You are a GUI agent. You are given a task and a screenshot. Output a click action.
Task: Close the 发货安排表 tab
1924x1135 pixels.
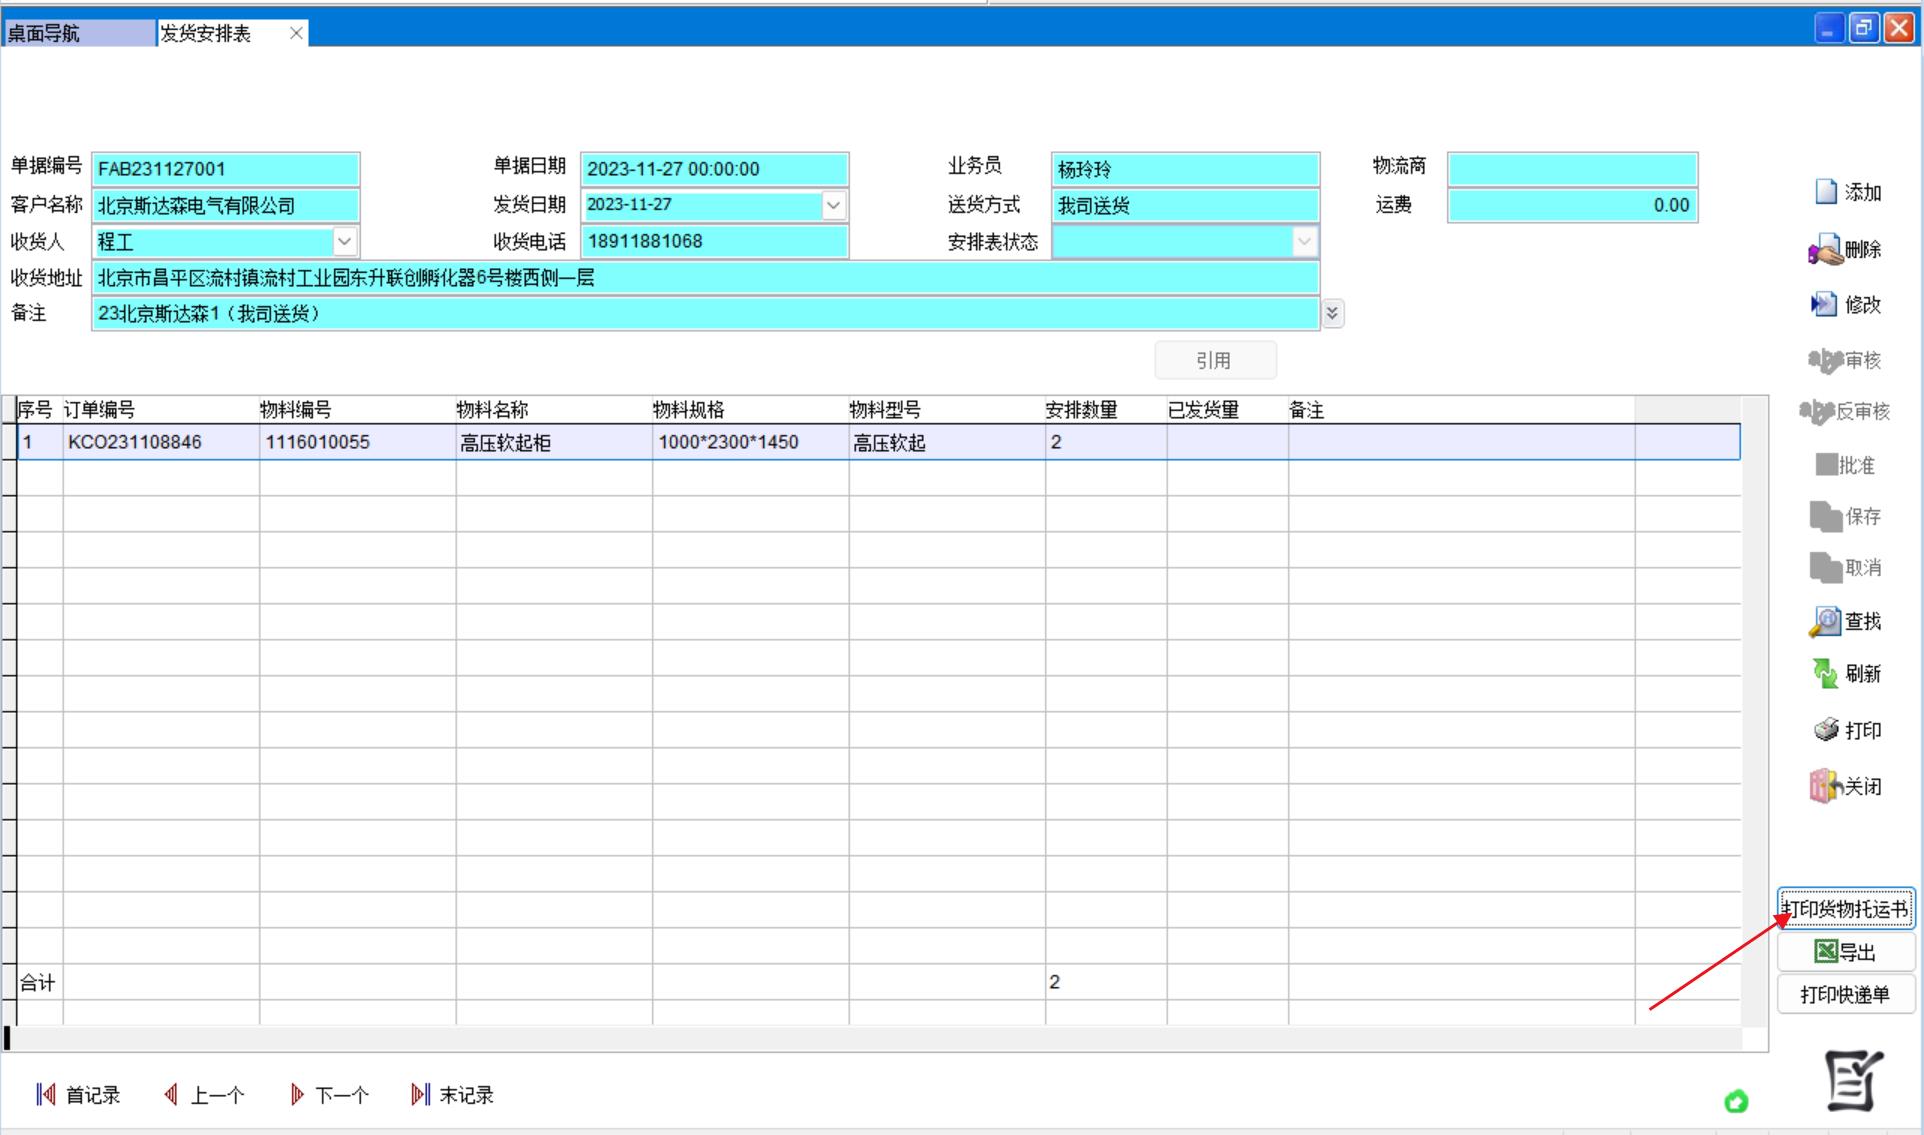(296, 33)
